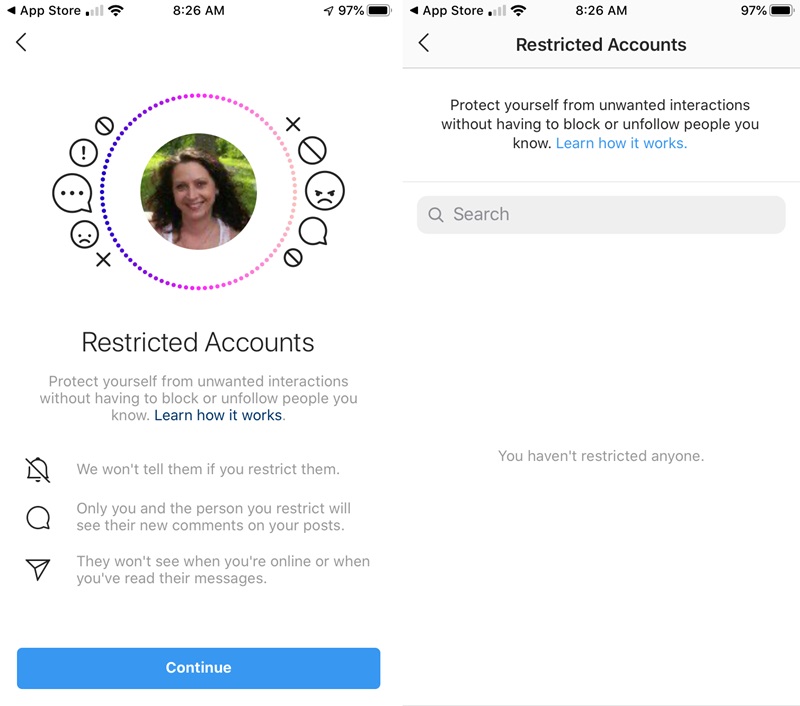800x706 pixels.
Task: Tap the empty speech bubble beside the photo
Action: pyautogui.click(x=313, y=231)
